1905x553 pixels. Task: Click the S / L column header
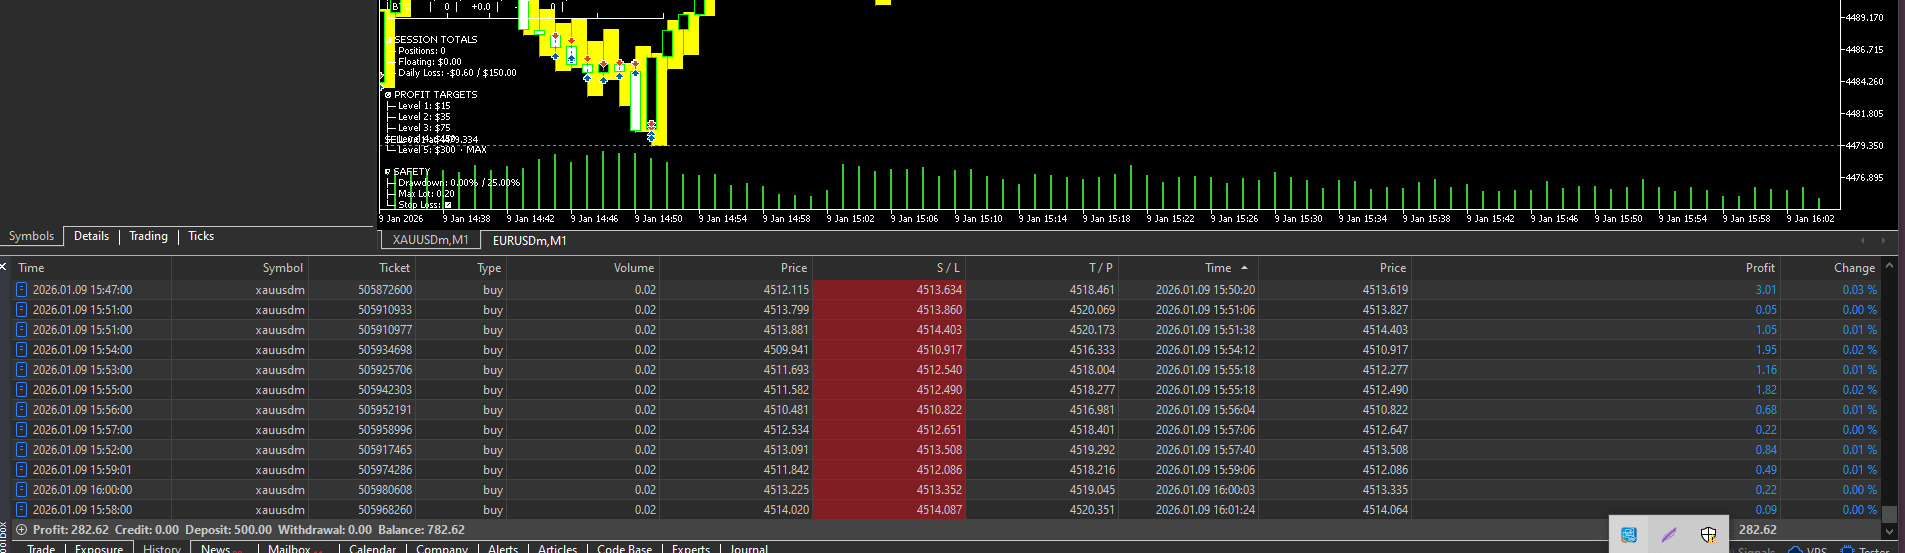947,268
